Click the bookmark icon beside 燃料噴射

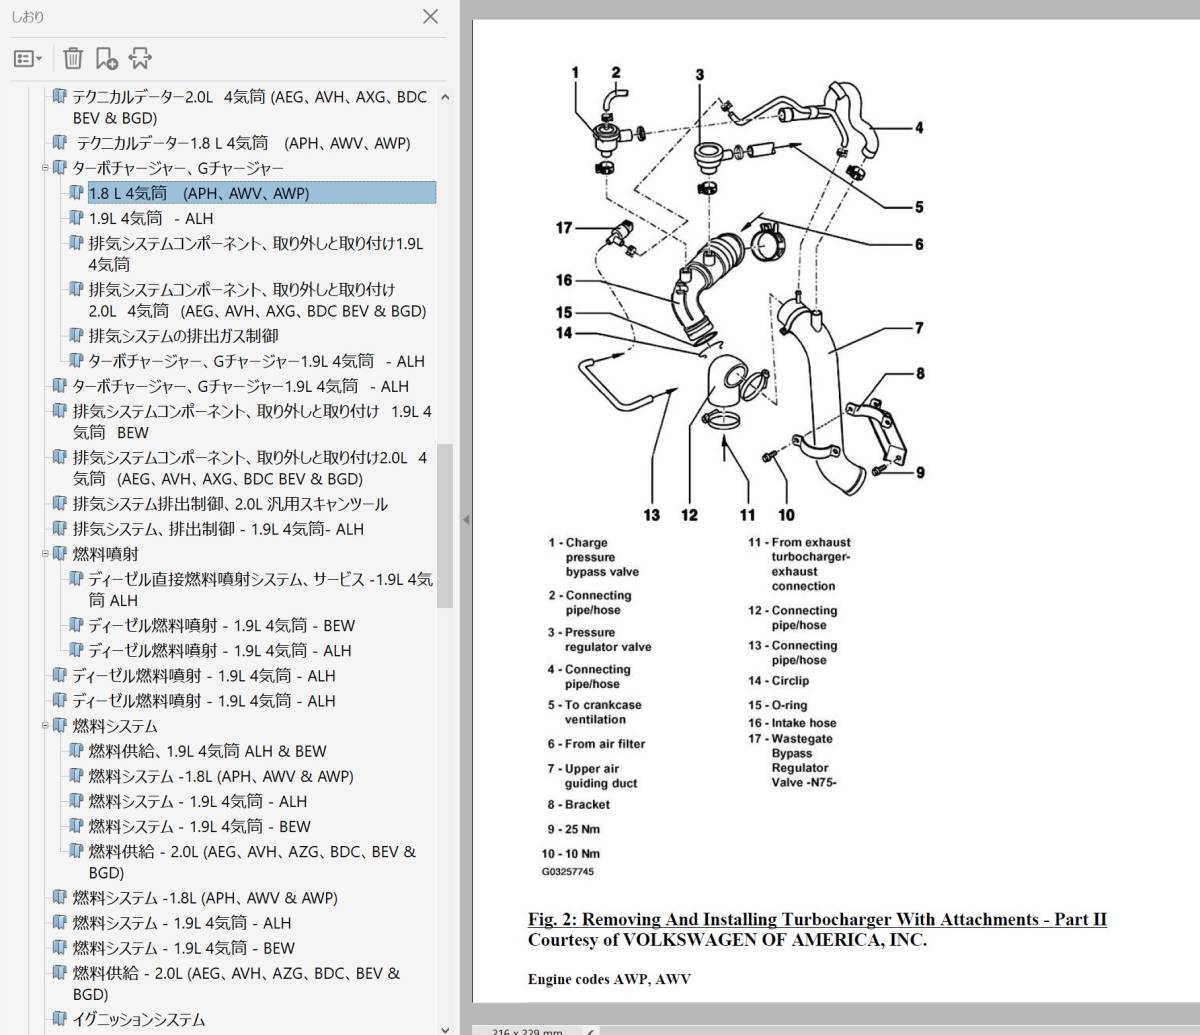click(61, 554)
